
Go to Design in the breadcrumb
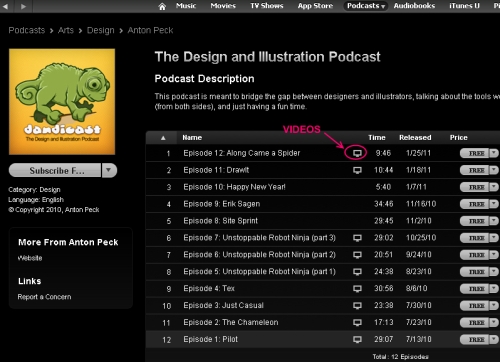[x=100, y=30]
